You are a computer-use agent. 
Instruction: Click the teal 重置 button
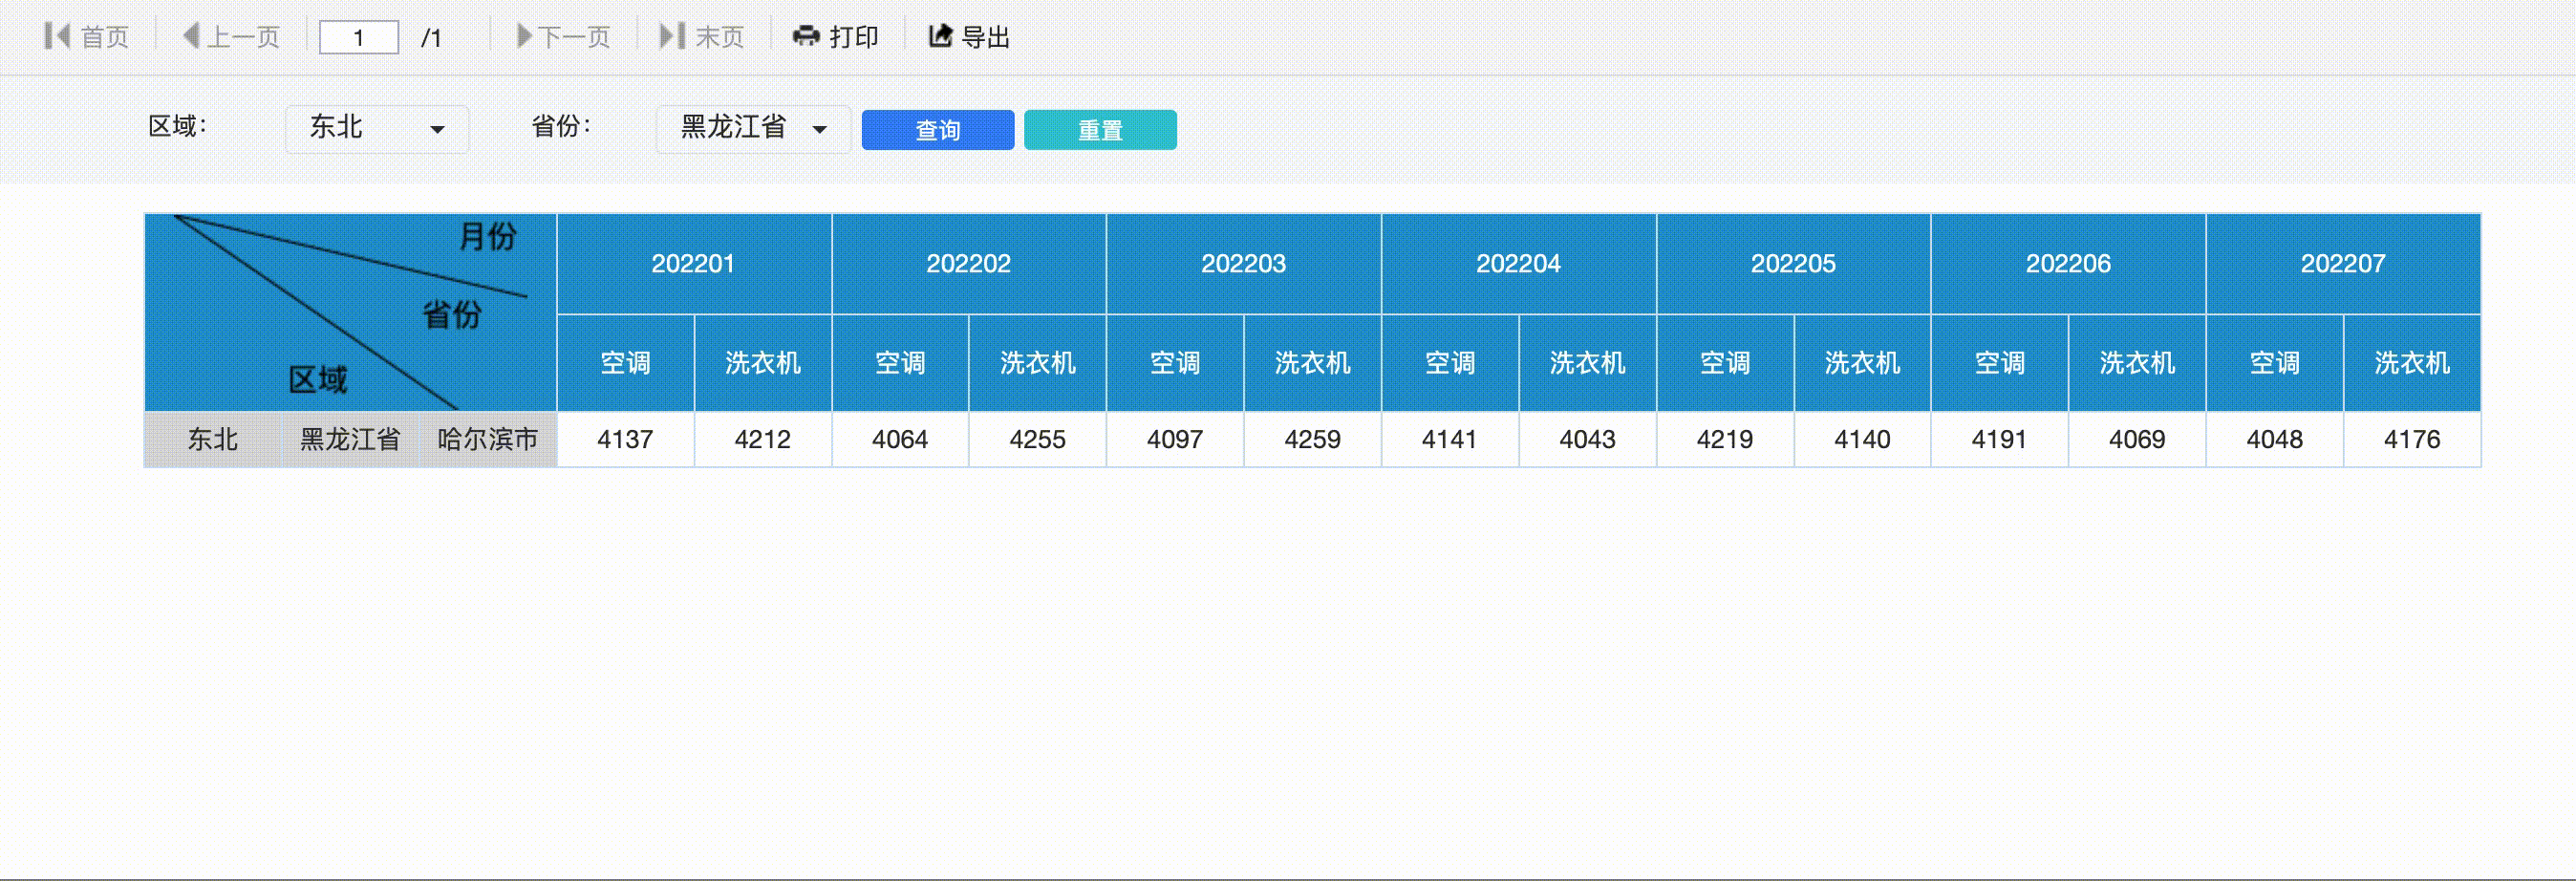1100,130
